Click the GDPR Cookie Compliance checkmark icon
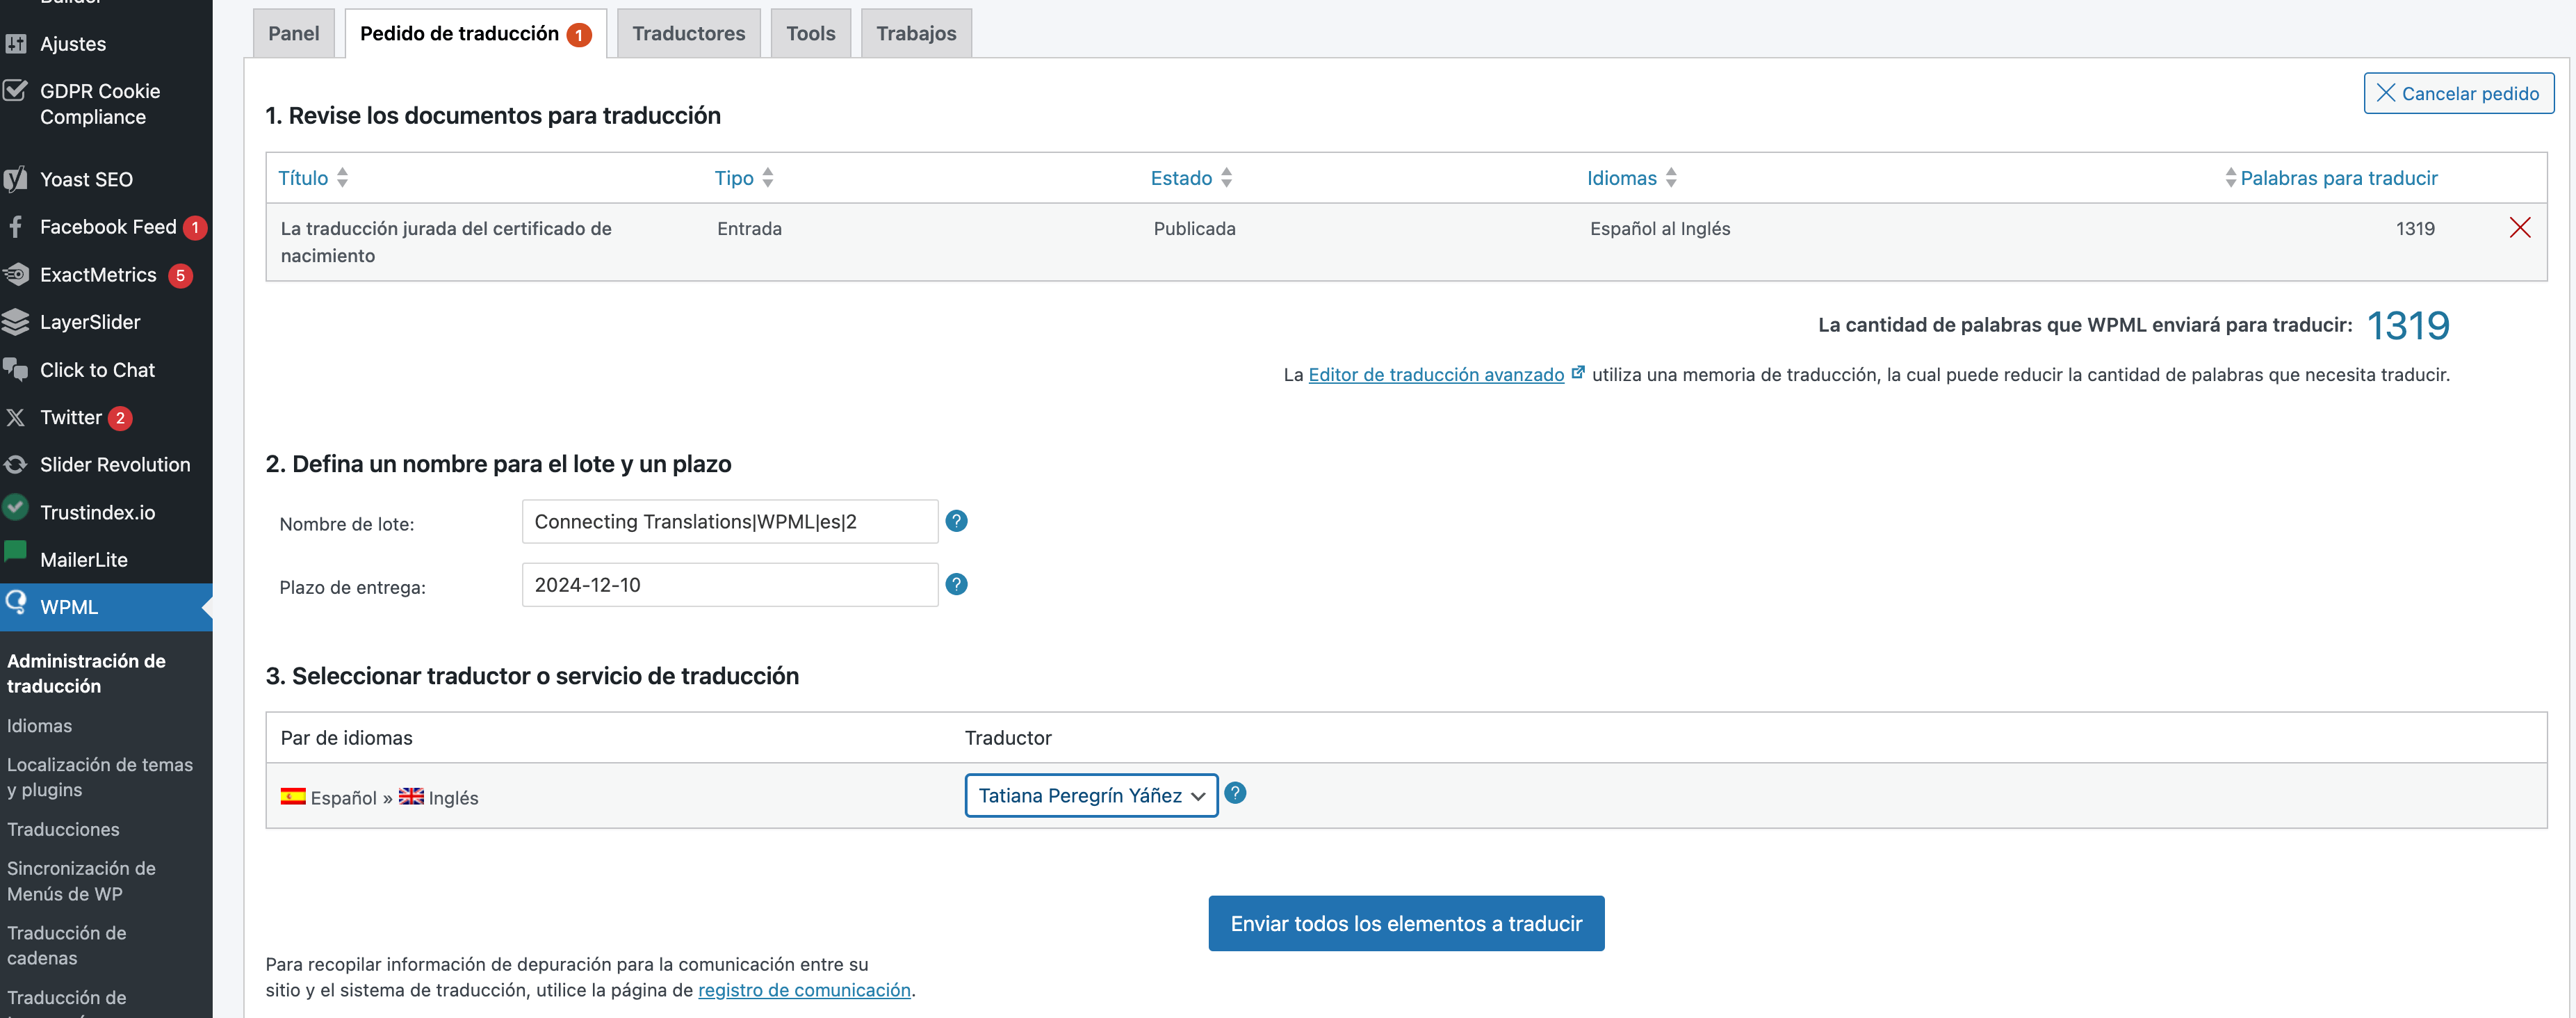Screen dimensions: 2576x1018 16,91
